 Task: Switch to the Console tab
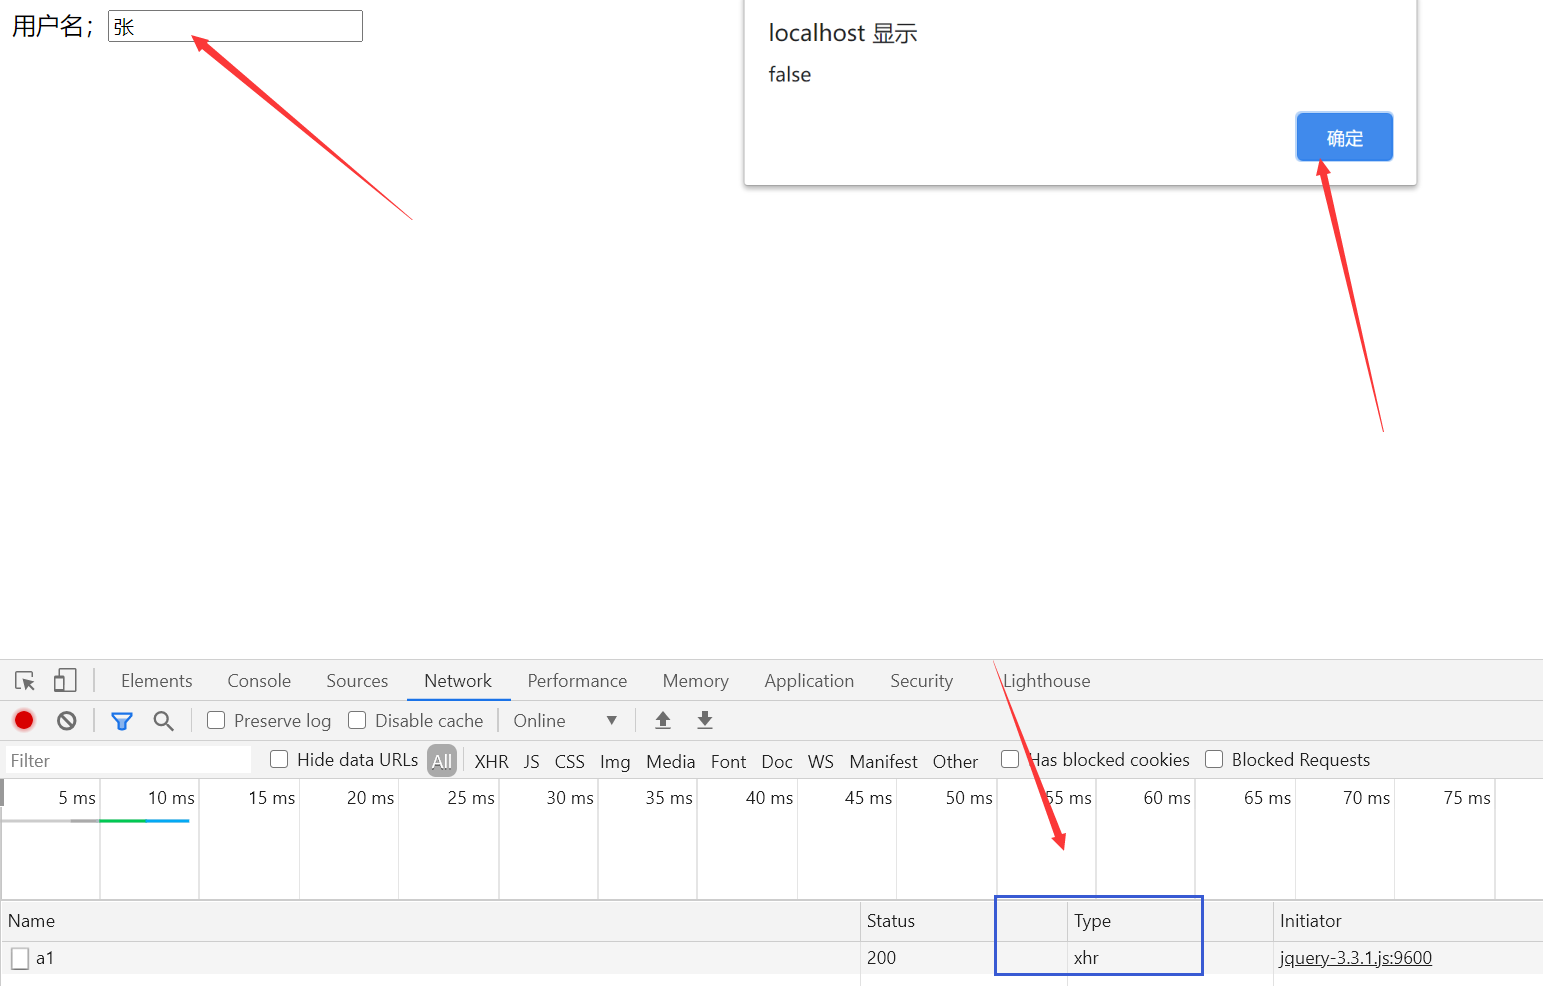[259, 681]
